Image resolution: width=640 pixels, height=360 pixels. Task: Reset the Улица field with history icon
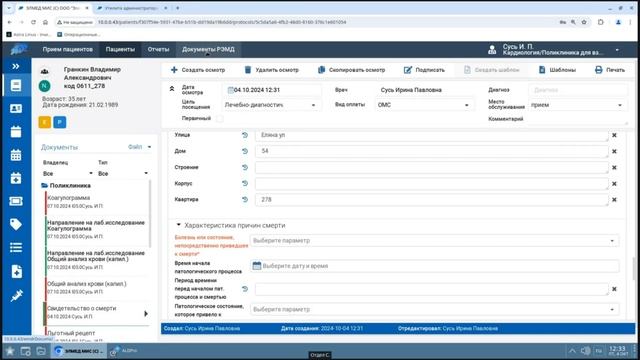tap(245, 135)
